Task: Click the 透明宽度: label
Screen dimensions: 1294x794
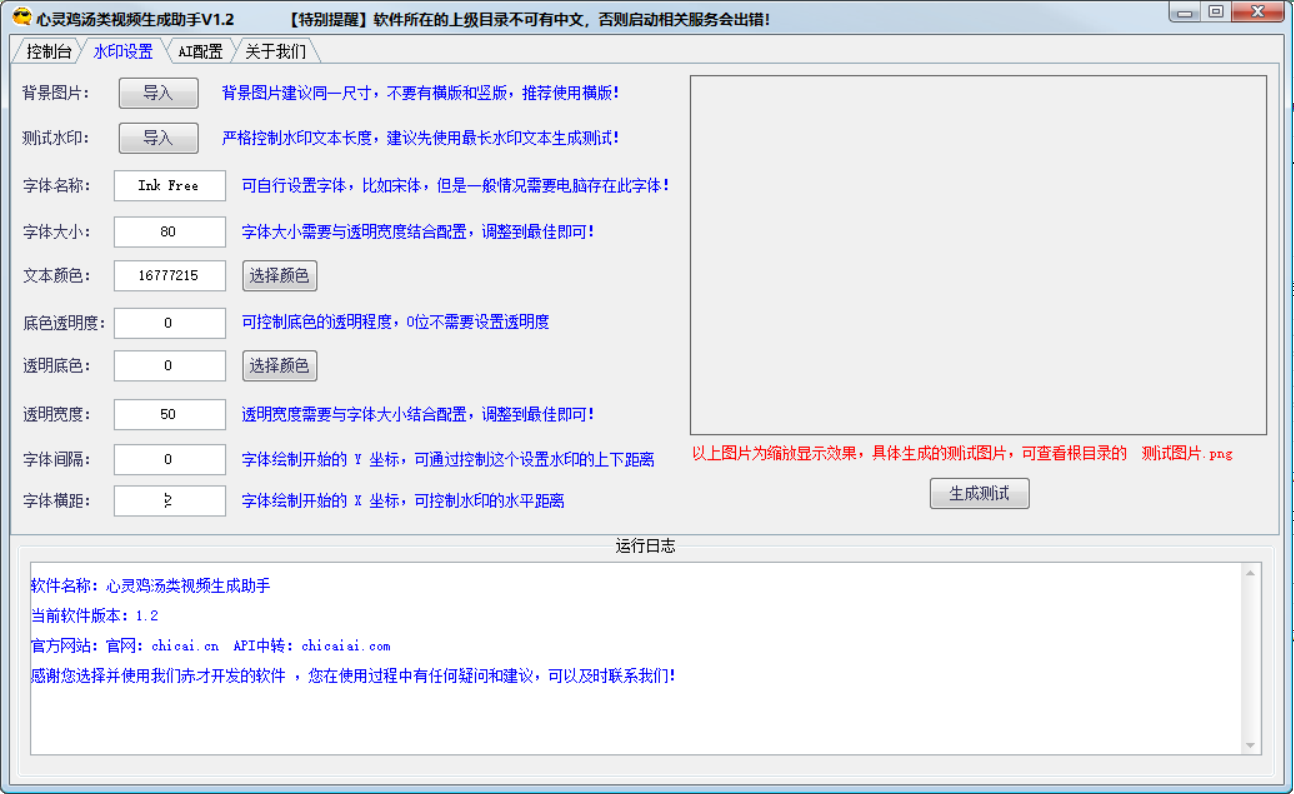Action: tap(57, 414)
